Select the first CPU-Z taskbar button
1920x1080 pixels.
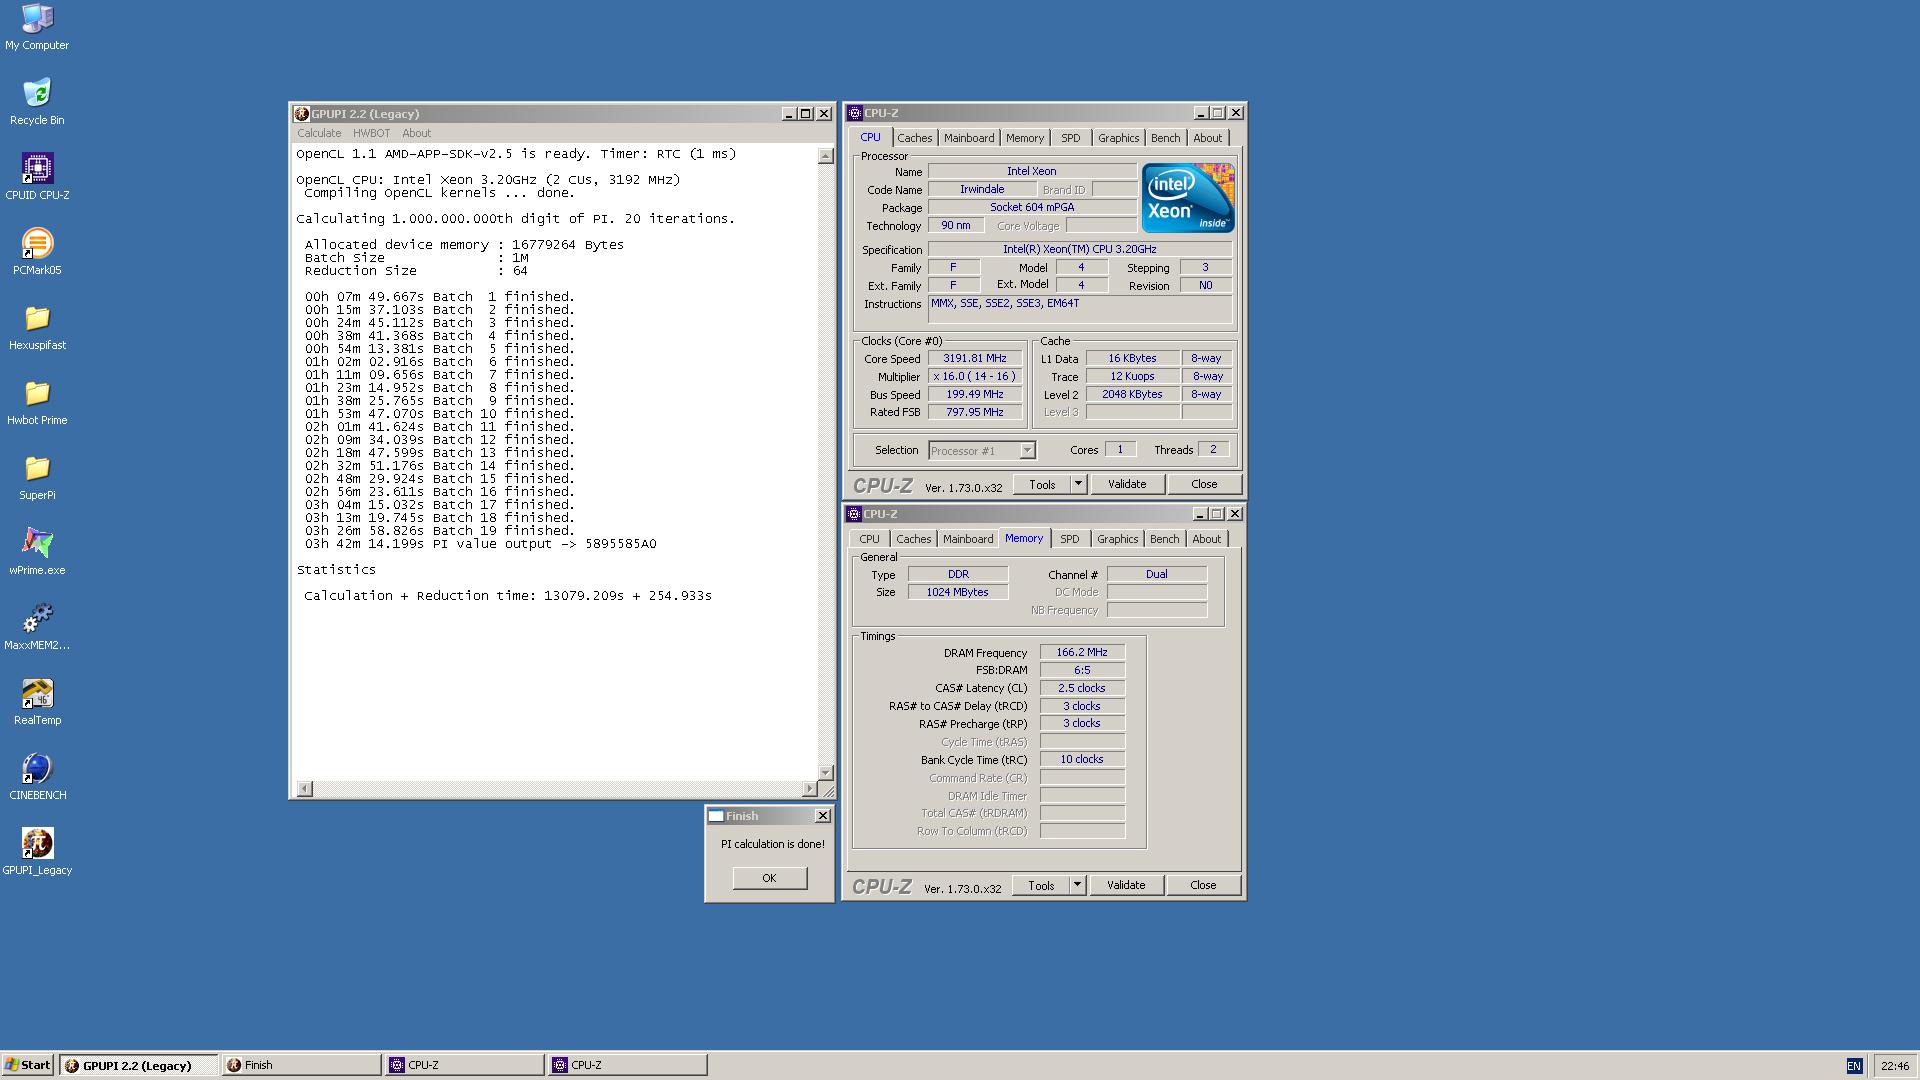coord(465,1065)
